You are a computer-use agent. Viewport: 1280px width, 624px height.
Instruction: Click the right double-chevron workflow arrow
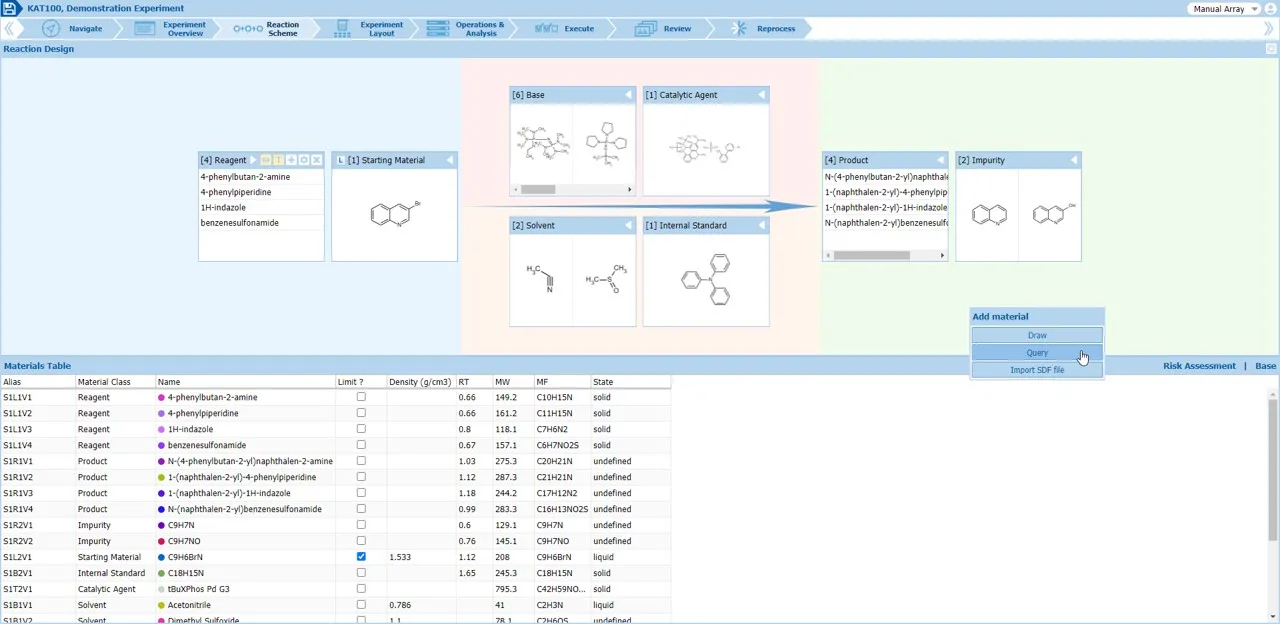1269,29
